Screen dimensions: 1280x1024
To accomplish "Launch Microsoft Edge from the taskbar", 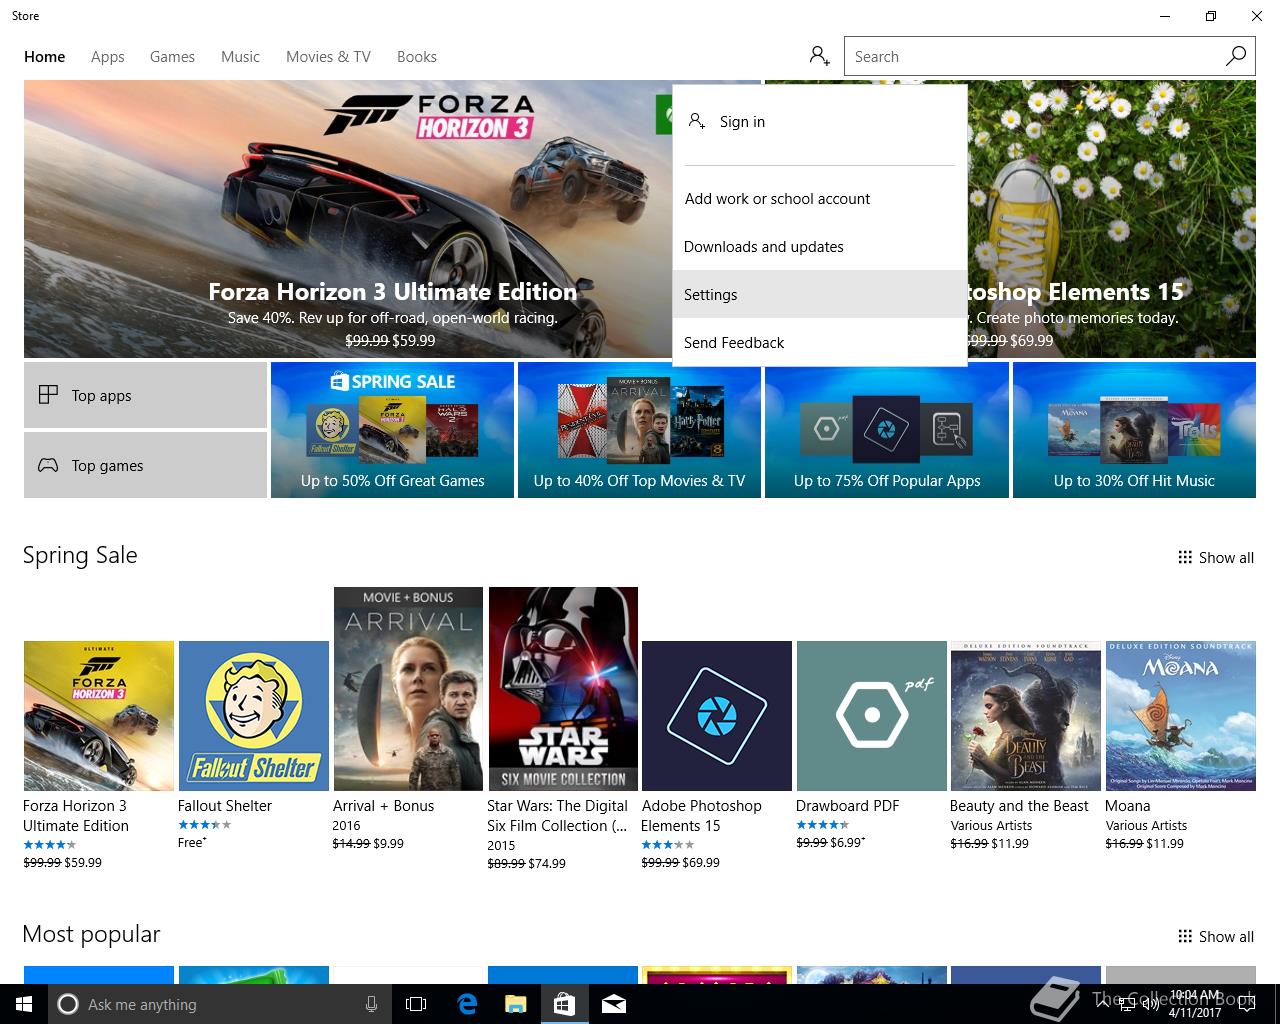I will click(x=467, y=1004).
